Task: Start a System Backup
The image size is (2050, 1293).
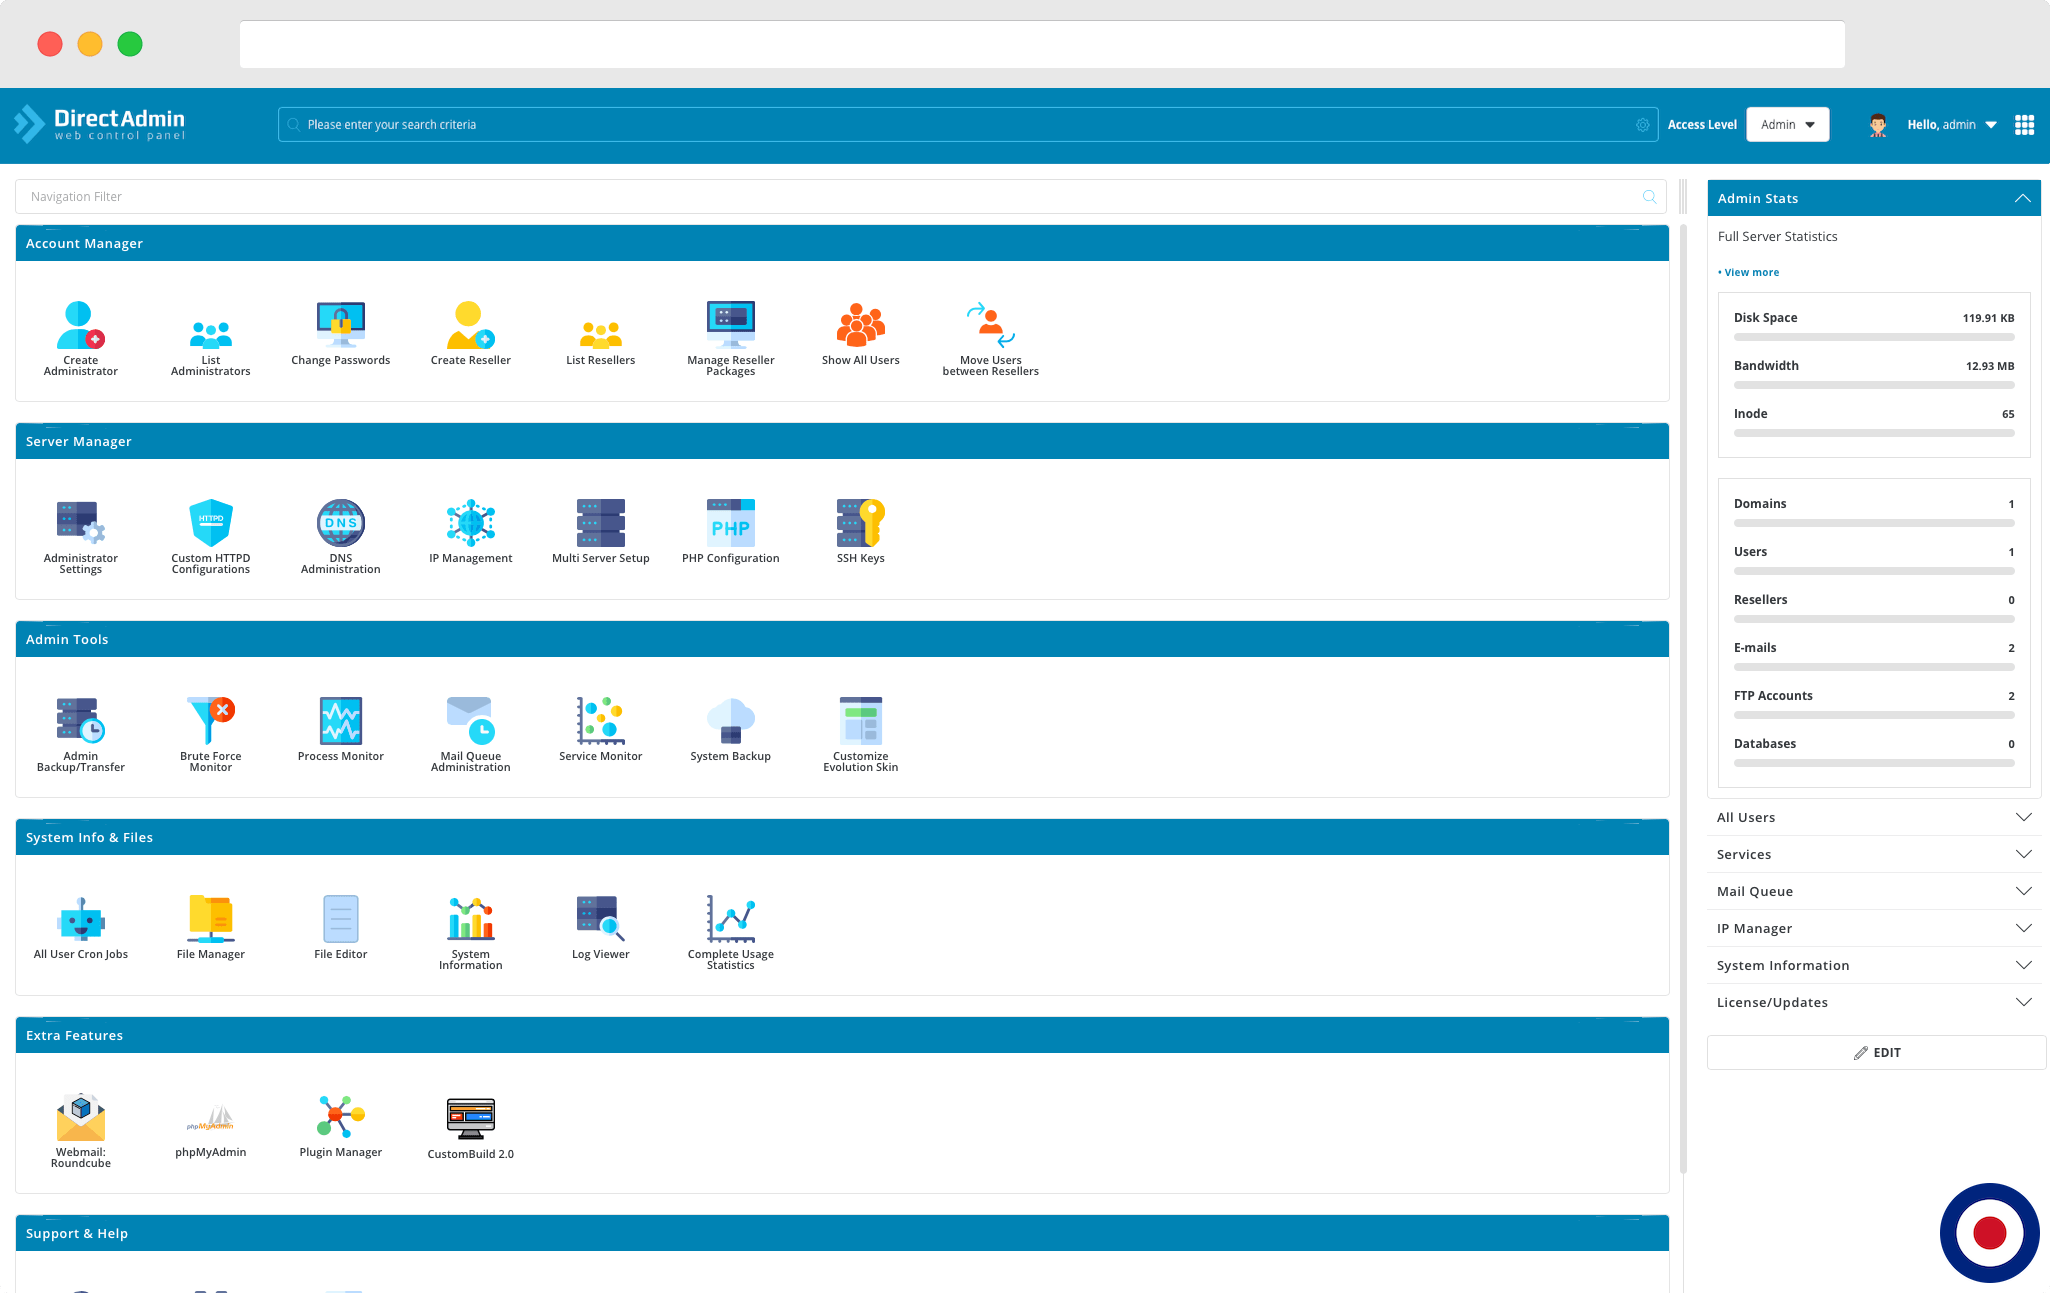Action: click(730, 728)
